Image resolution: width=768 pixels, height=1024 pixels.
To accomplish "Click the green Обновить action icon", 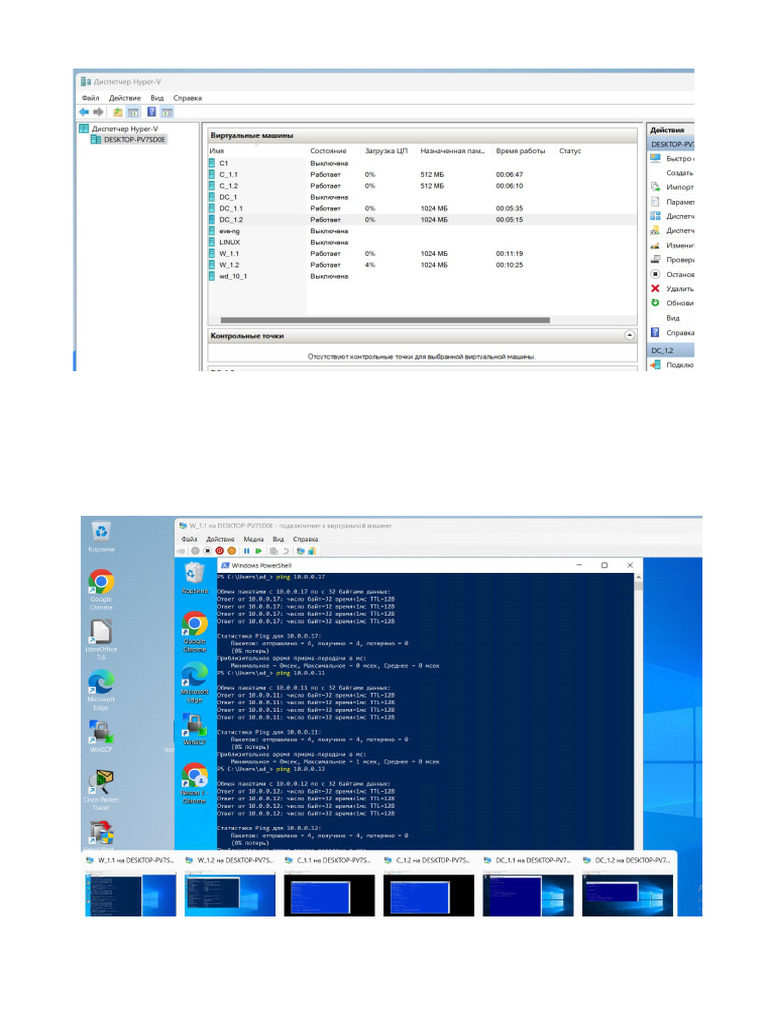I will tap(656, 302).
